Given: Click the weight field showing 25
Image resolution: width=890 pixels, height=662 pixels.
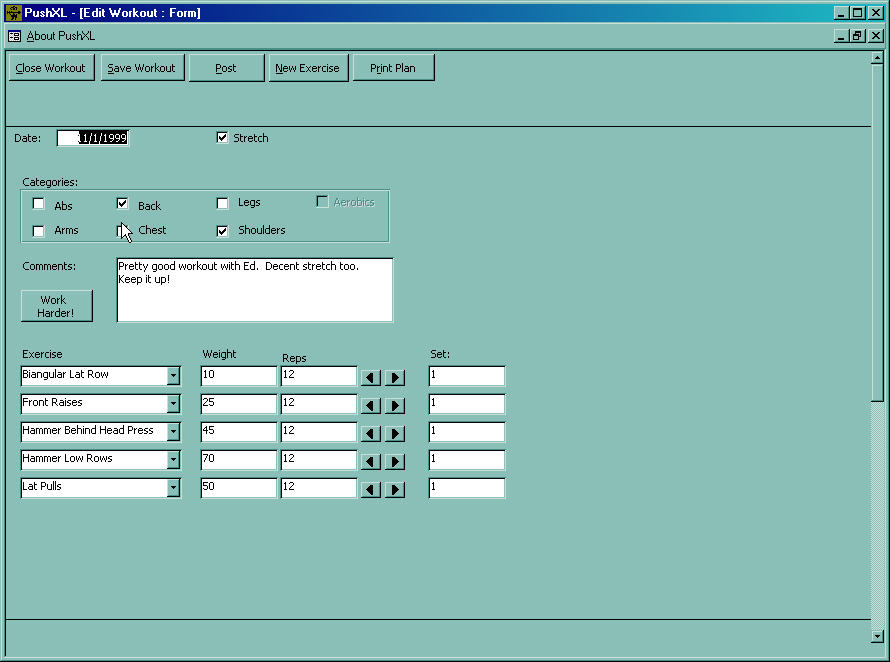Looking at the screenshot, I should tap(238, 404).
